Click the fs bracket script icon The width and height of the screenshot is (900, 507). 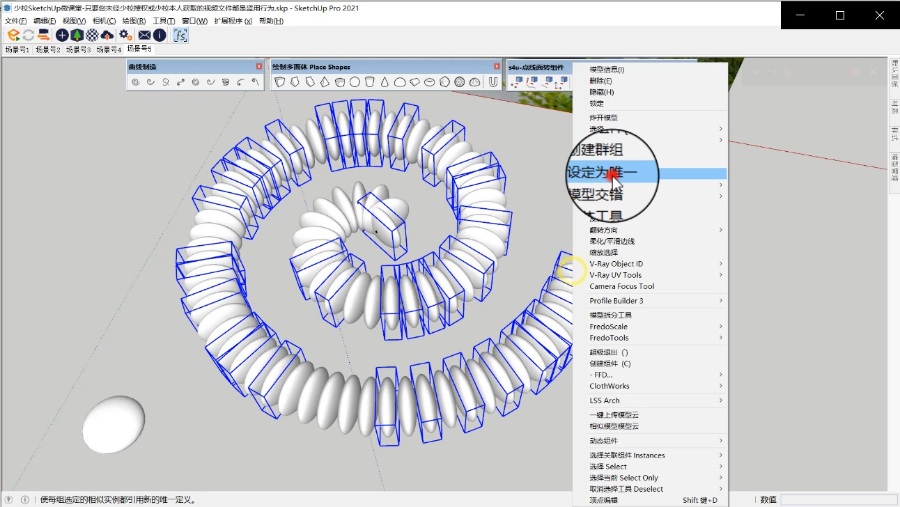coord(180,36)
